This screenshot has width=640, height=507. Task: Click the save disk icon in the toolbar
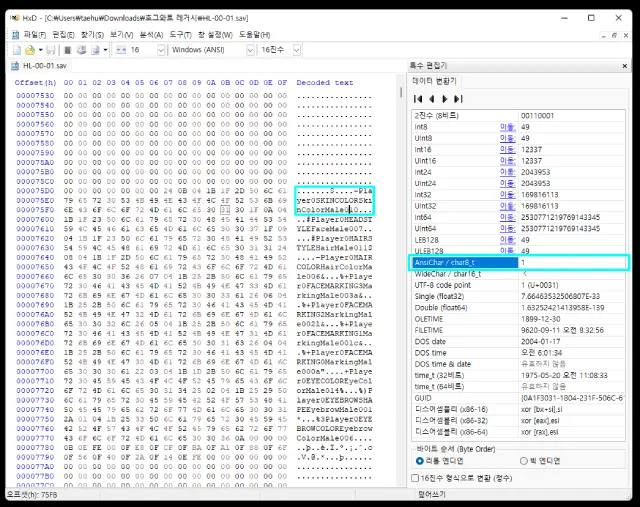coord(51,50)
